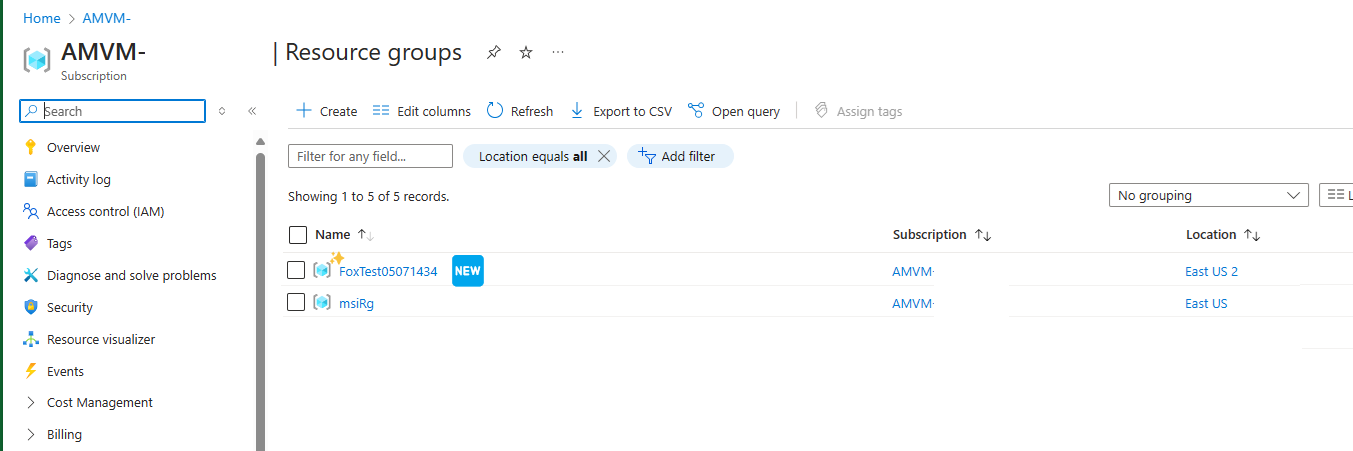The image size is (1353, 451).
Task: Sort by Subscription column arrows
Action: tap(982, 235)
